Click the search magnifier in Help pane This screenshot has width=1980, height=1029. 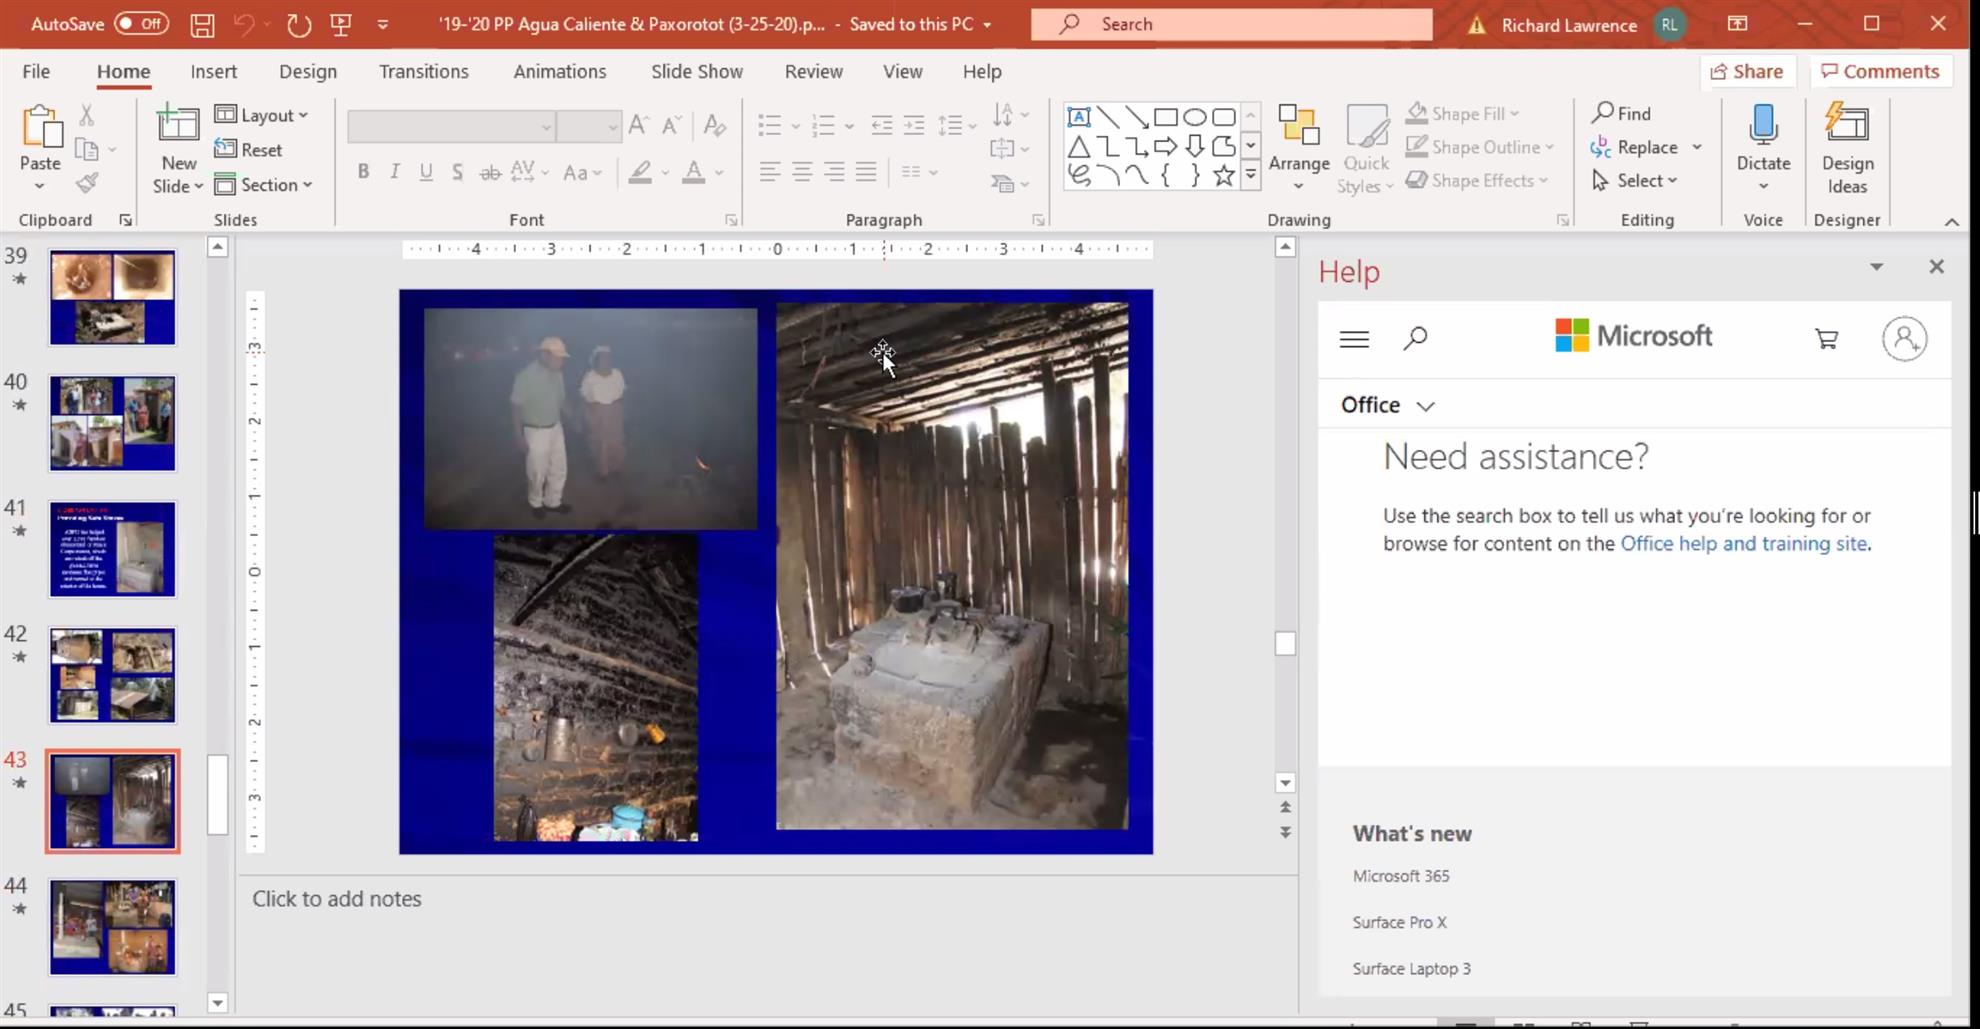(x=1414, y=339)
